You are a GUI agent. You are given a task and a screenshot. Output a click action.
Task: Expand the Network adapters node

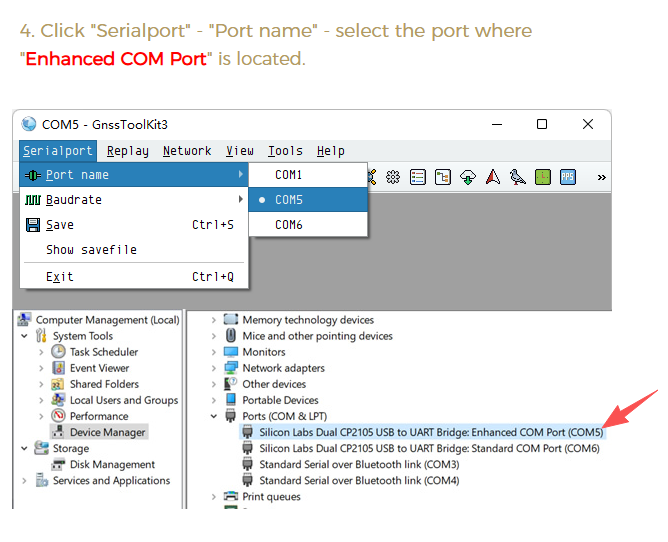point(214,368)
